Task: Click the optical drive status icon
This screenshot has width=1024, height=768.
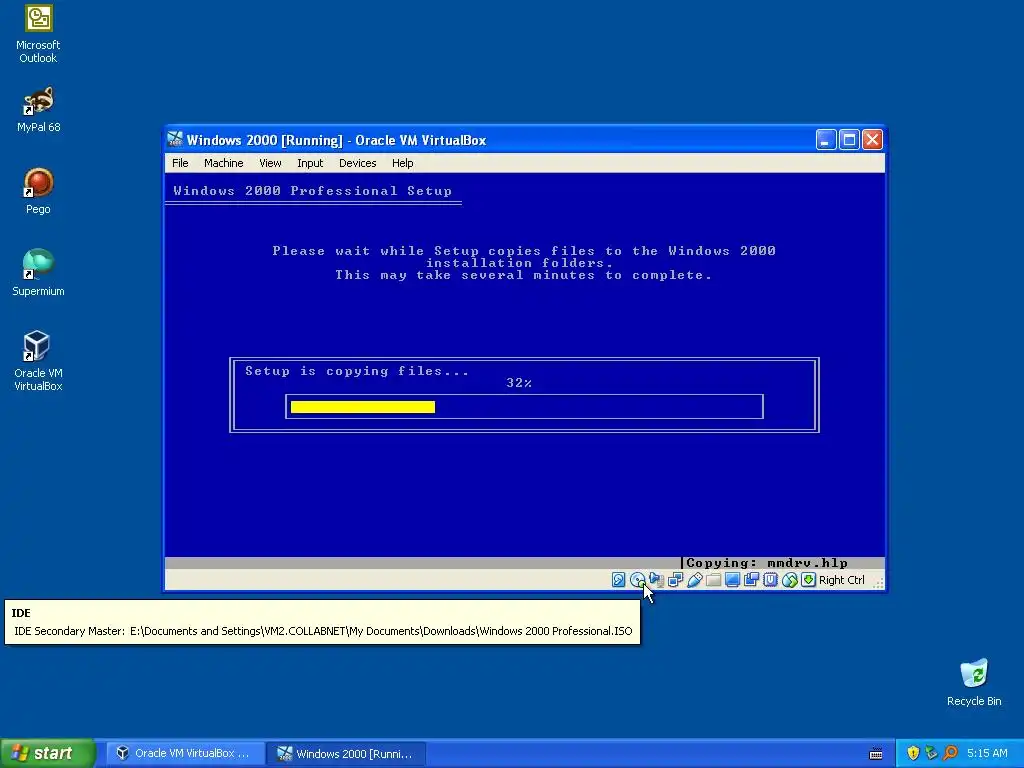Action: [x=637, y=580]
